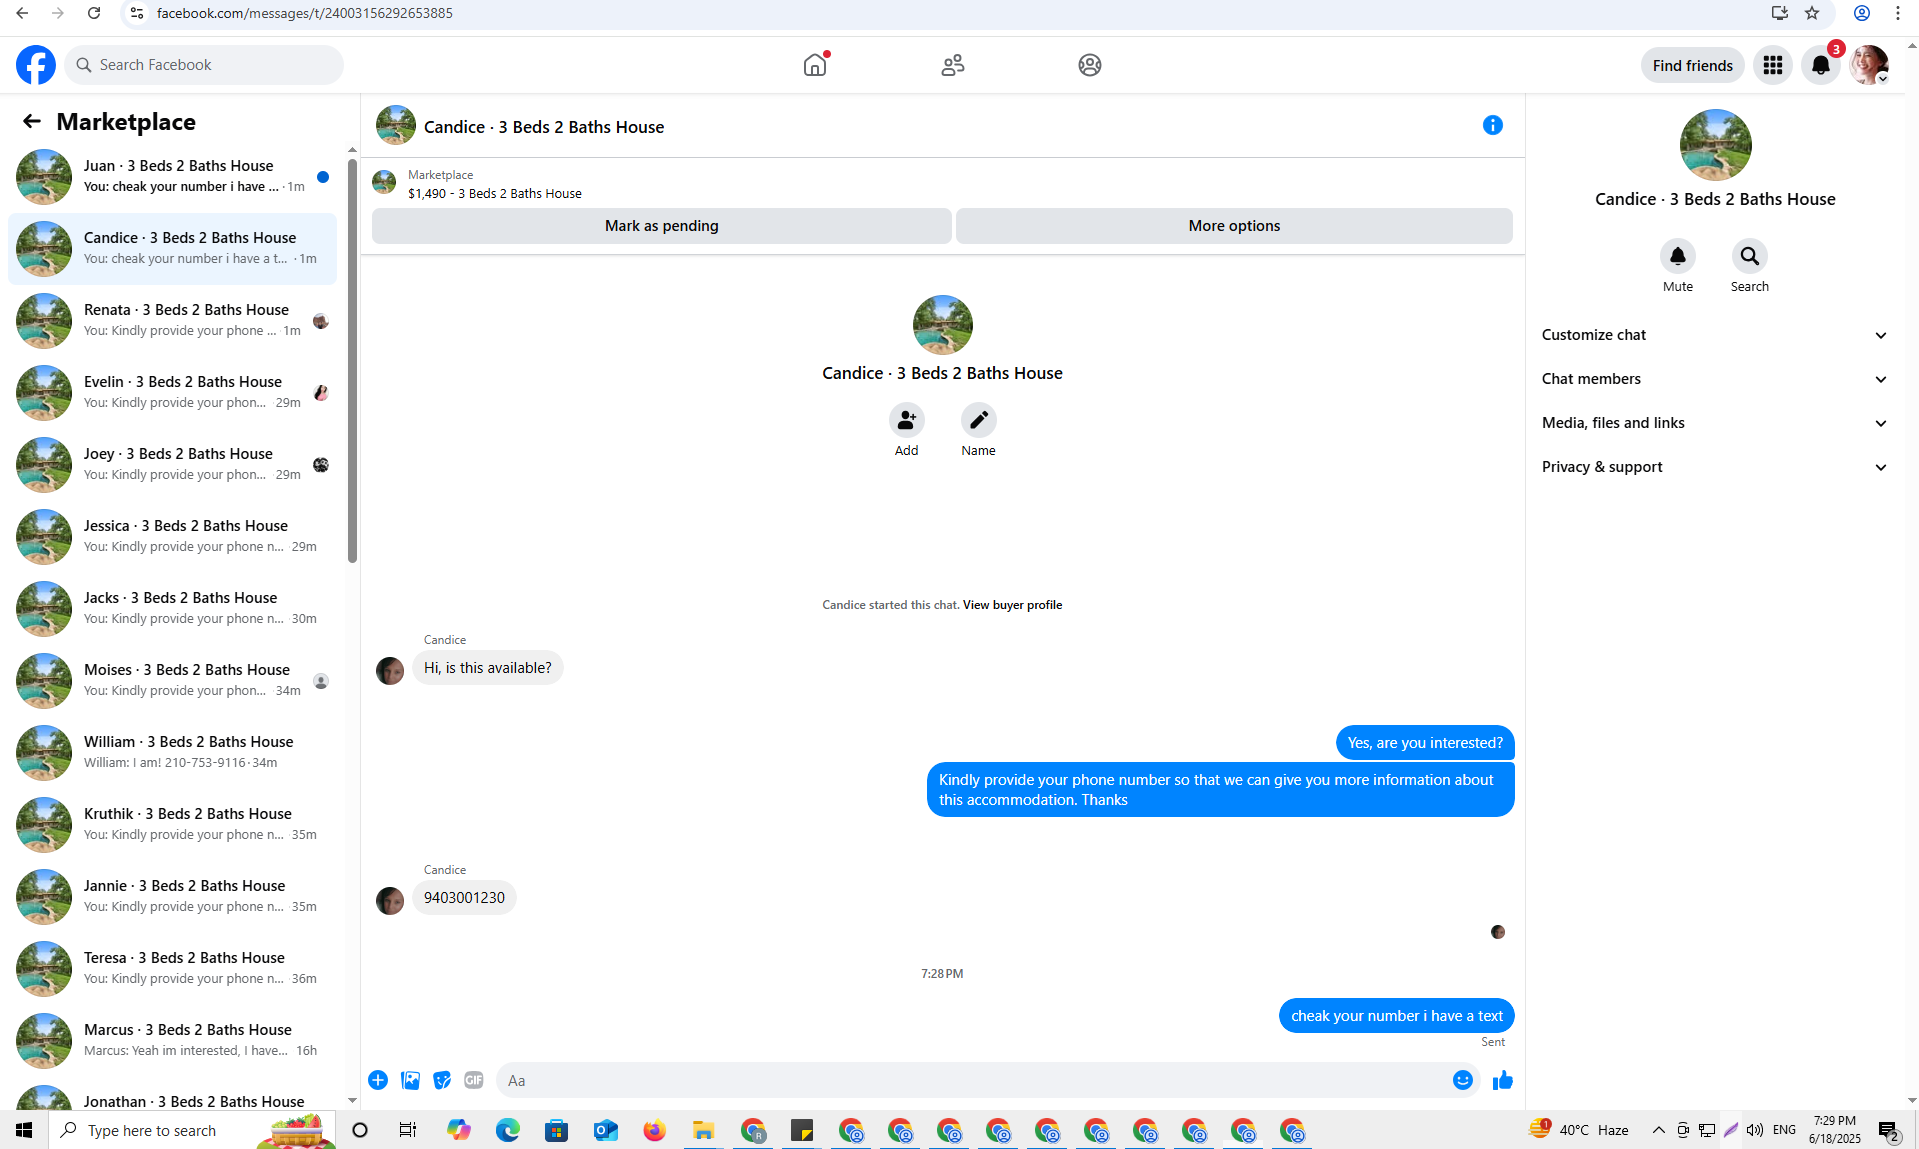The width and height of the screenshot is (1919, 1149).
Task: Add people to the Candice chat
Action: [x=907, y=420]
